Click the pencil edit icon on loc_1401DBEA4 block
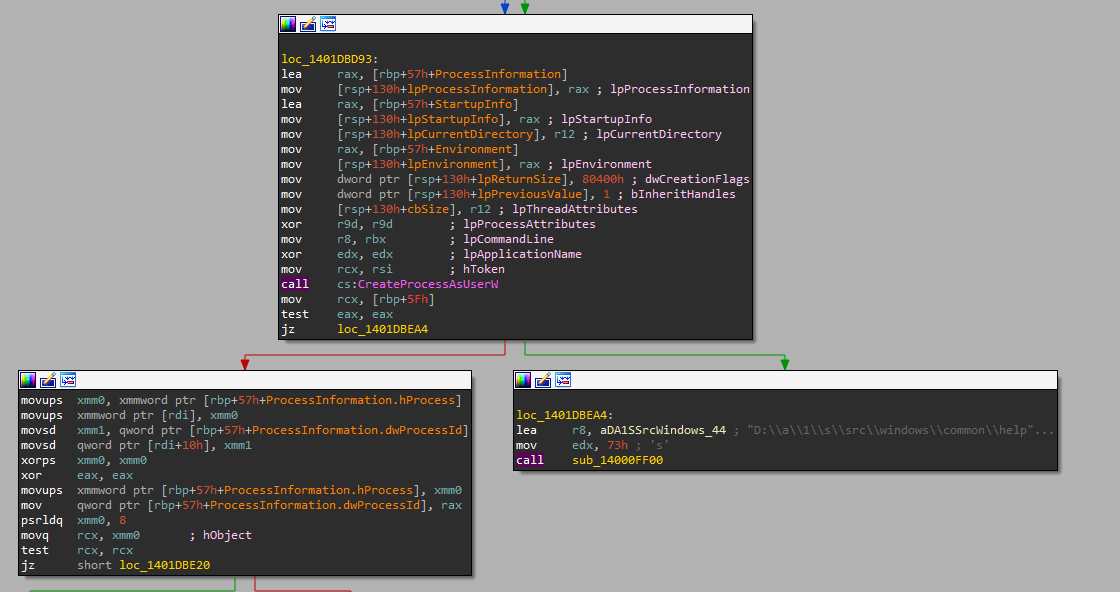The width and height of the screenshot is (1120, 592). (x=543, y=380)
